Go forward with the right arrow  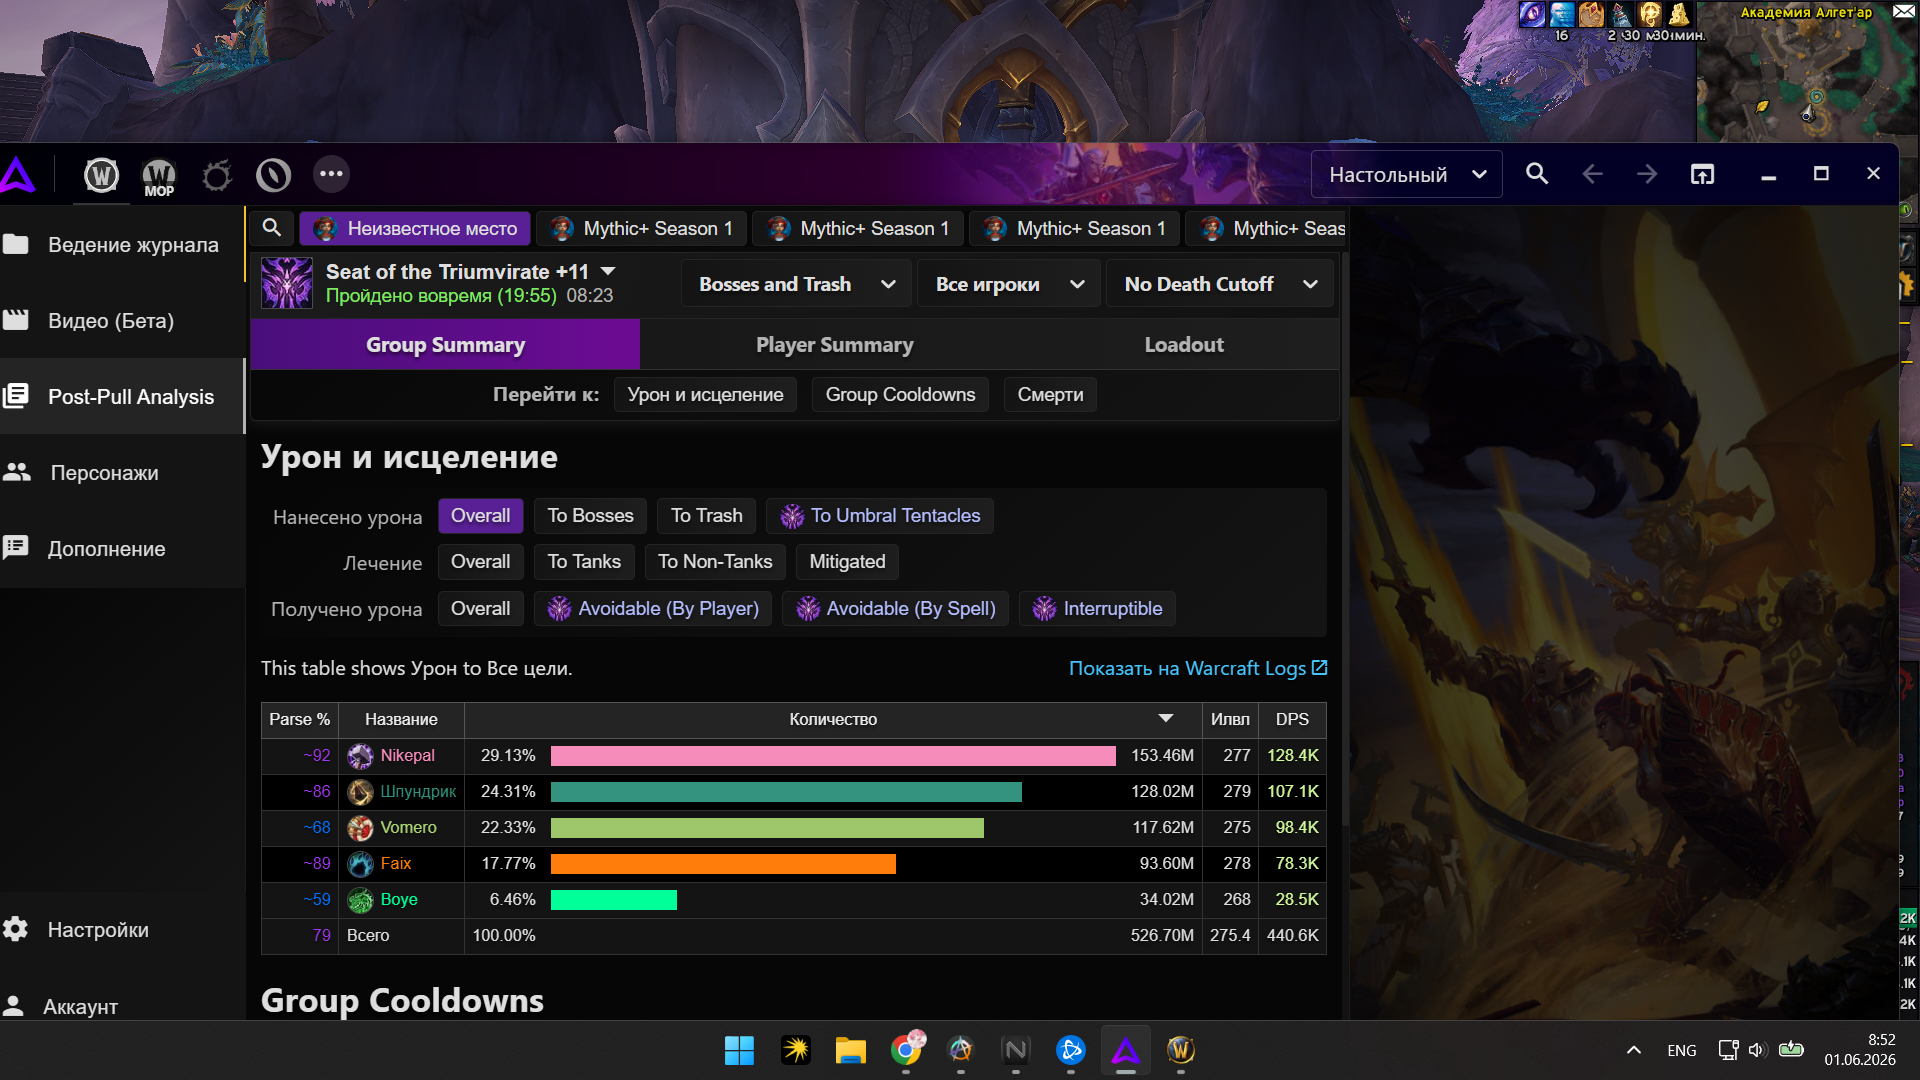(1647, 174)
